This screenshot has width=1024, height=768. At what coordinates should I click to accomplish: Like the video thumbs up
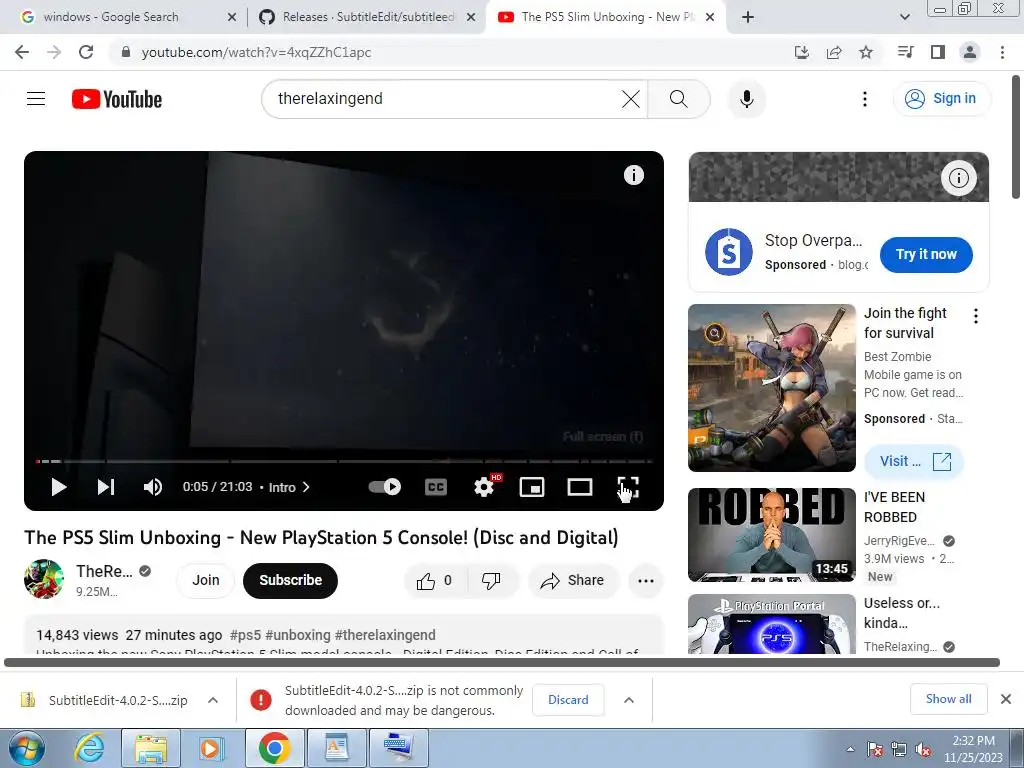(436, 581)
